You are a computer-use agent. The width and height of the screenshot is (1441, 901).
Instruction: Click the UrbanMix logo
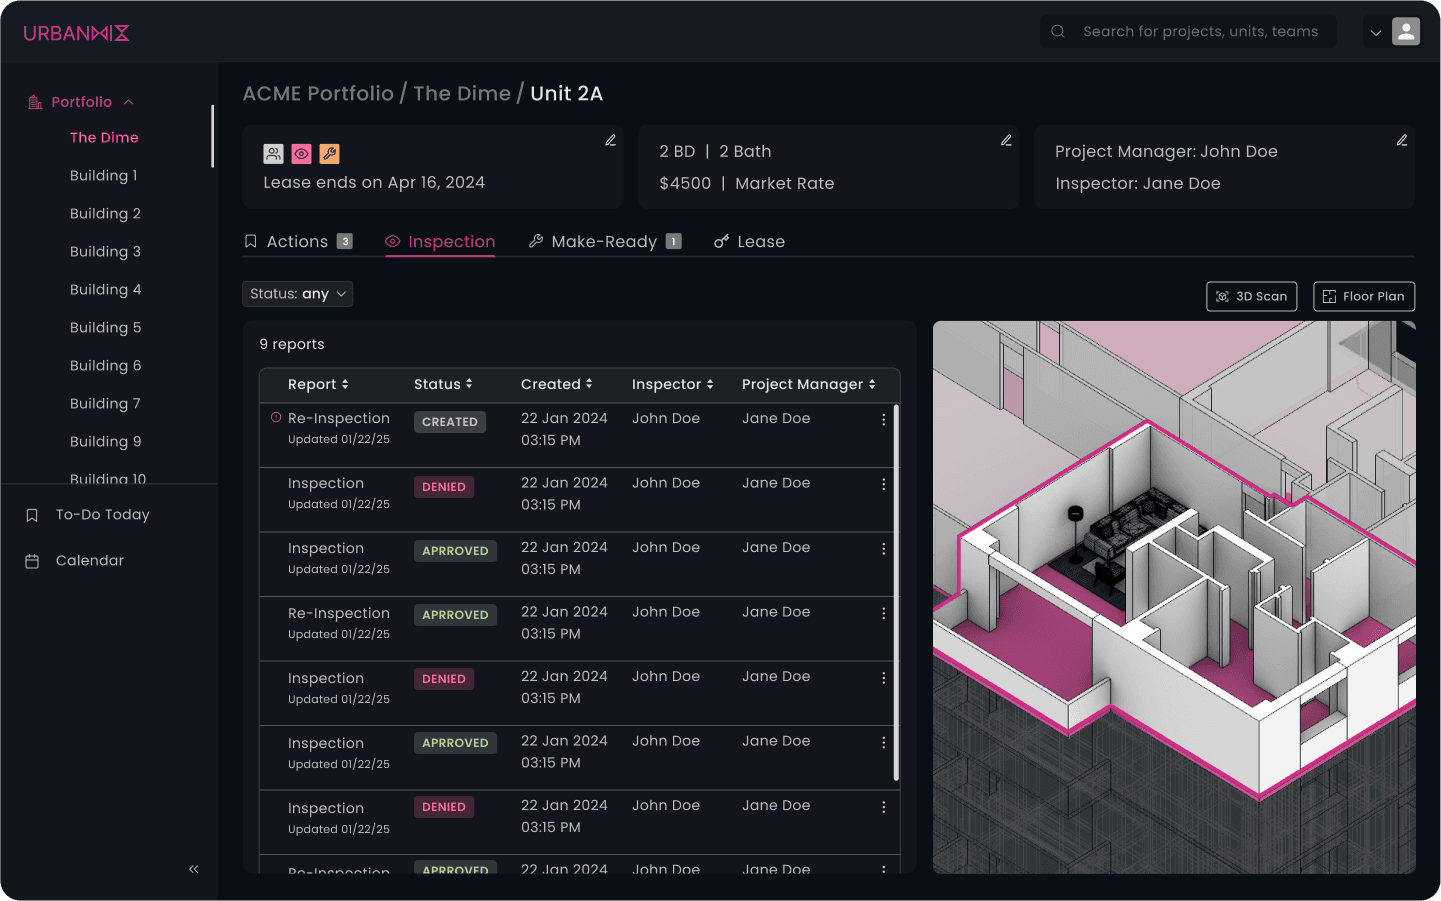[x=76, y=33]
